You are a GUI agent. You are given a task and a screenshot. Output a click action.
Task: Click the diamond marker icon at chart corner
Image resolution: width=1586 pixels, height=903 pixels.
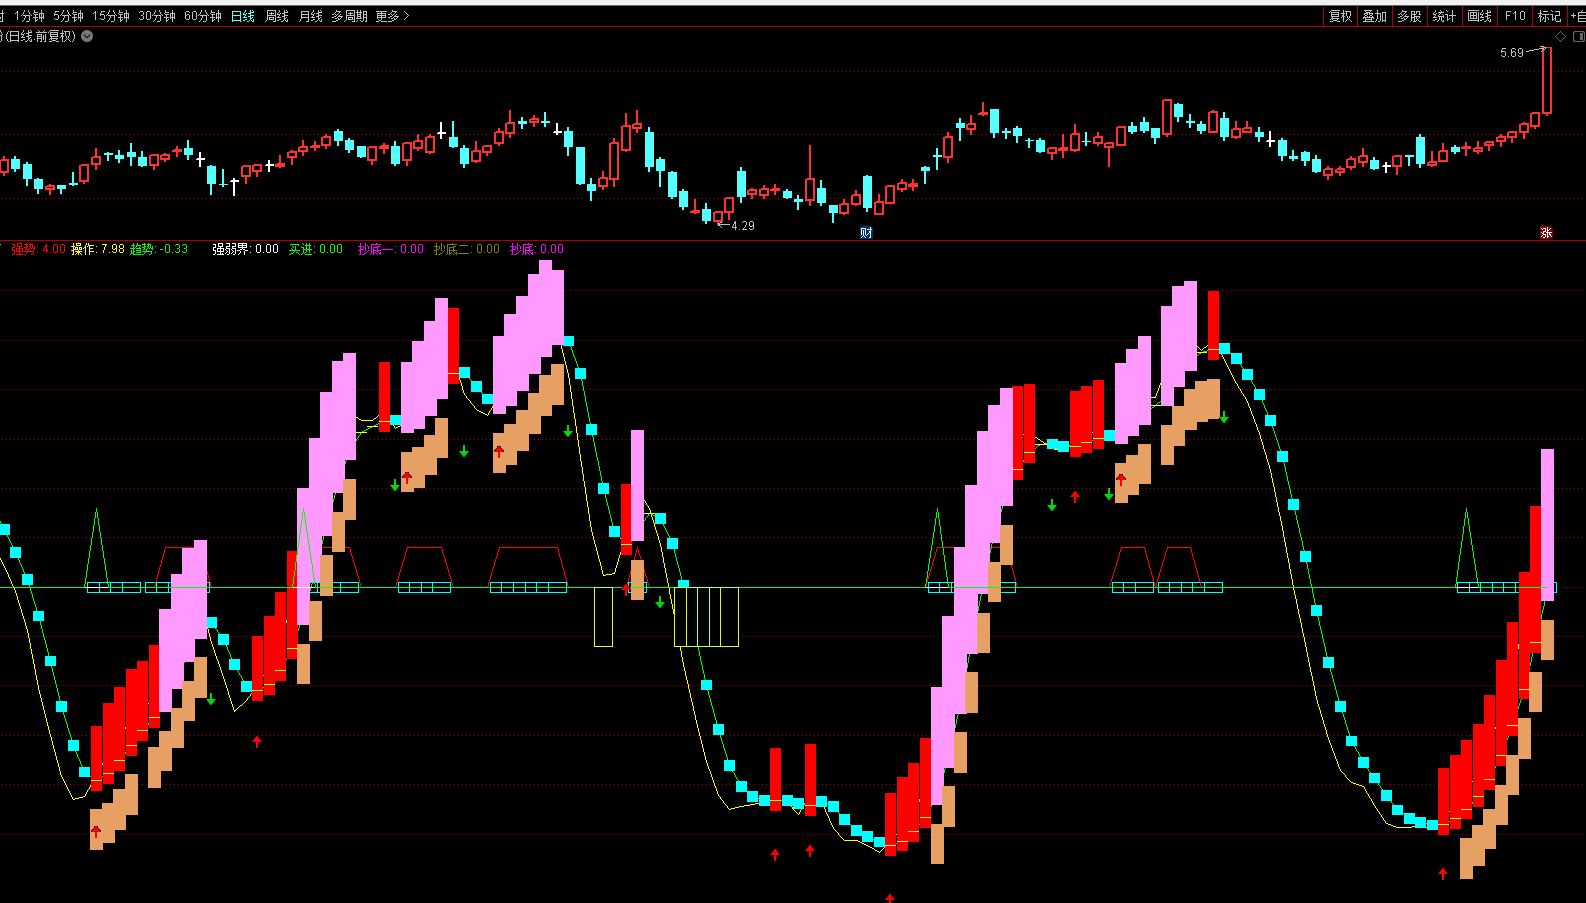(1560, 37)
